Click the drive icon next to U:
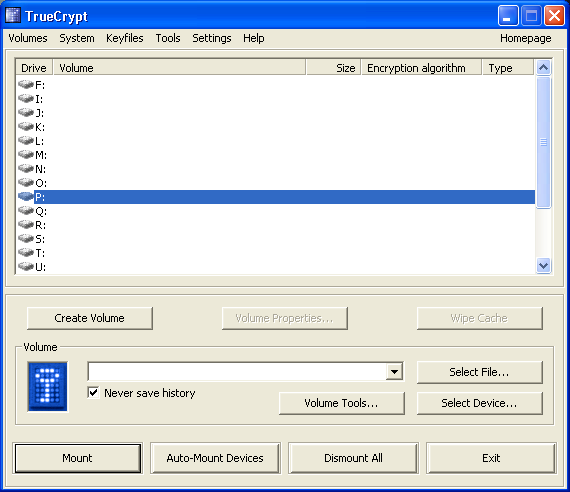 point(26,266)
